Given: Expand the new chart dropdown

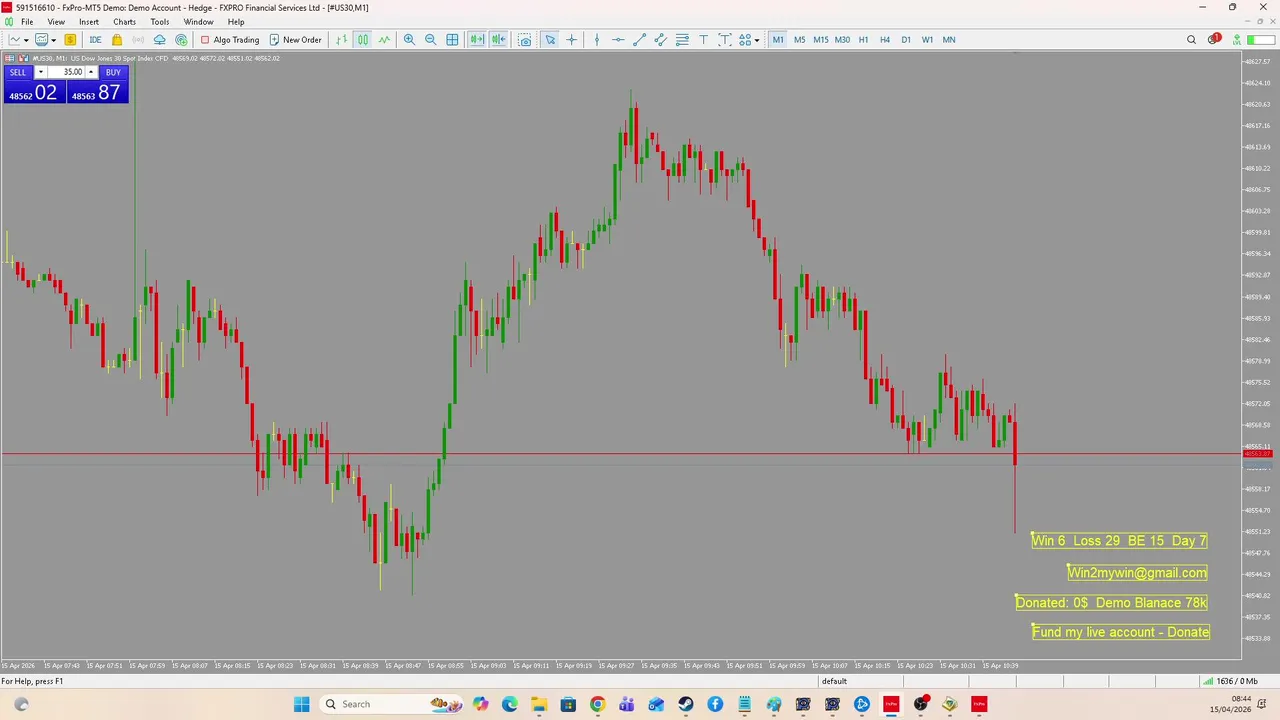Looking at the screenshot, I should (x=26, y=40).
